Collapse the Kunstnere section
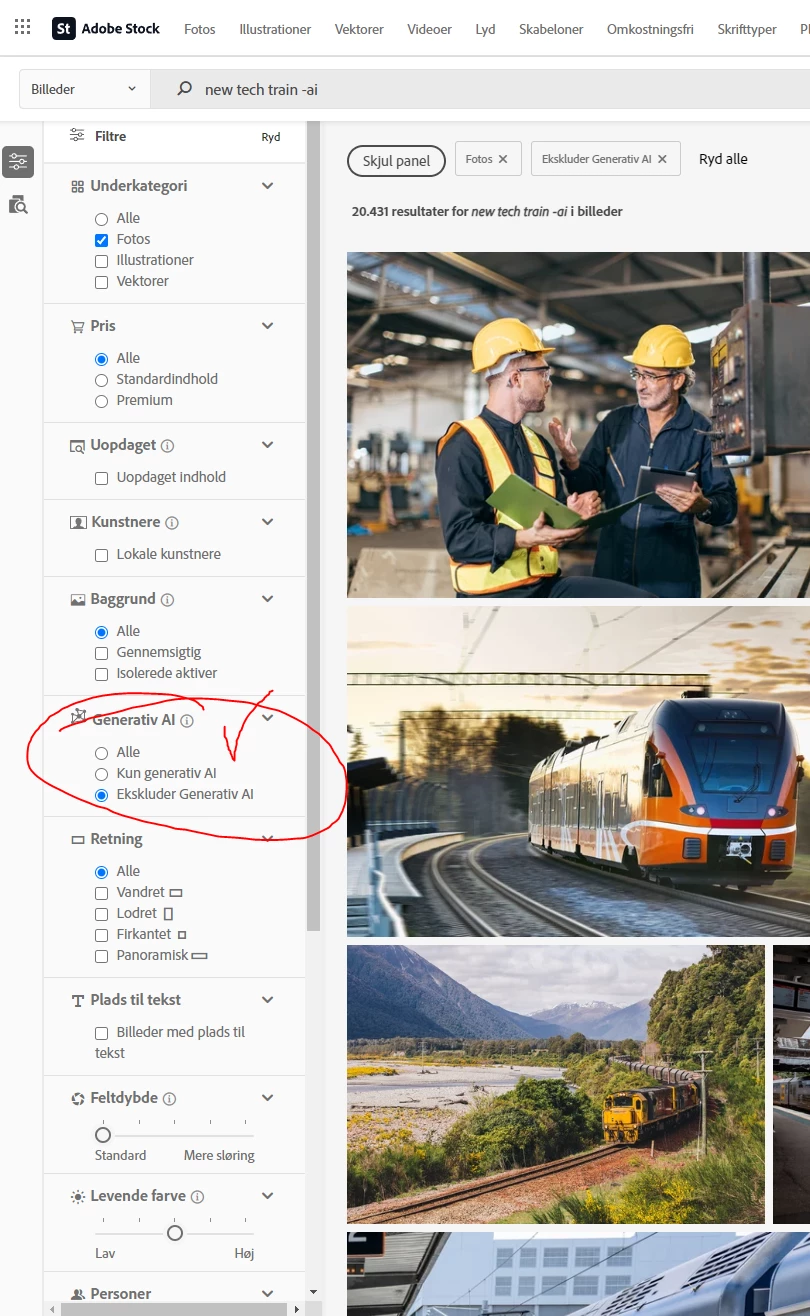The image size is (810, 1316). [267, 522]
